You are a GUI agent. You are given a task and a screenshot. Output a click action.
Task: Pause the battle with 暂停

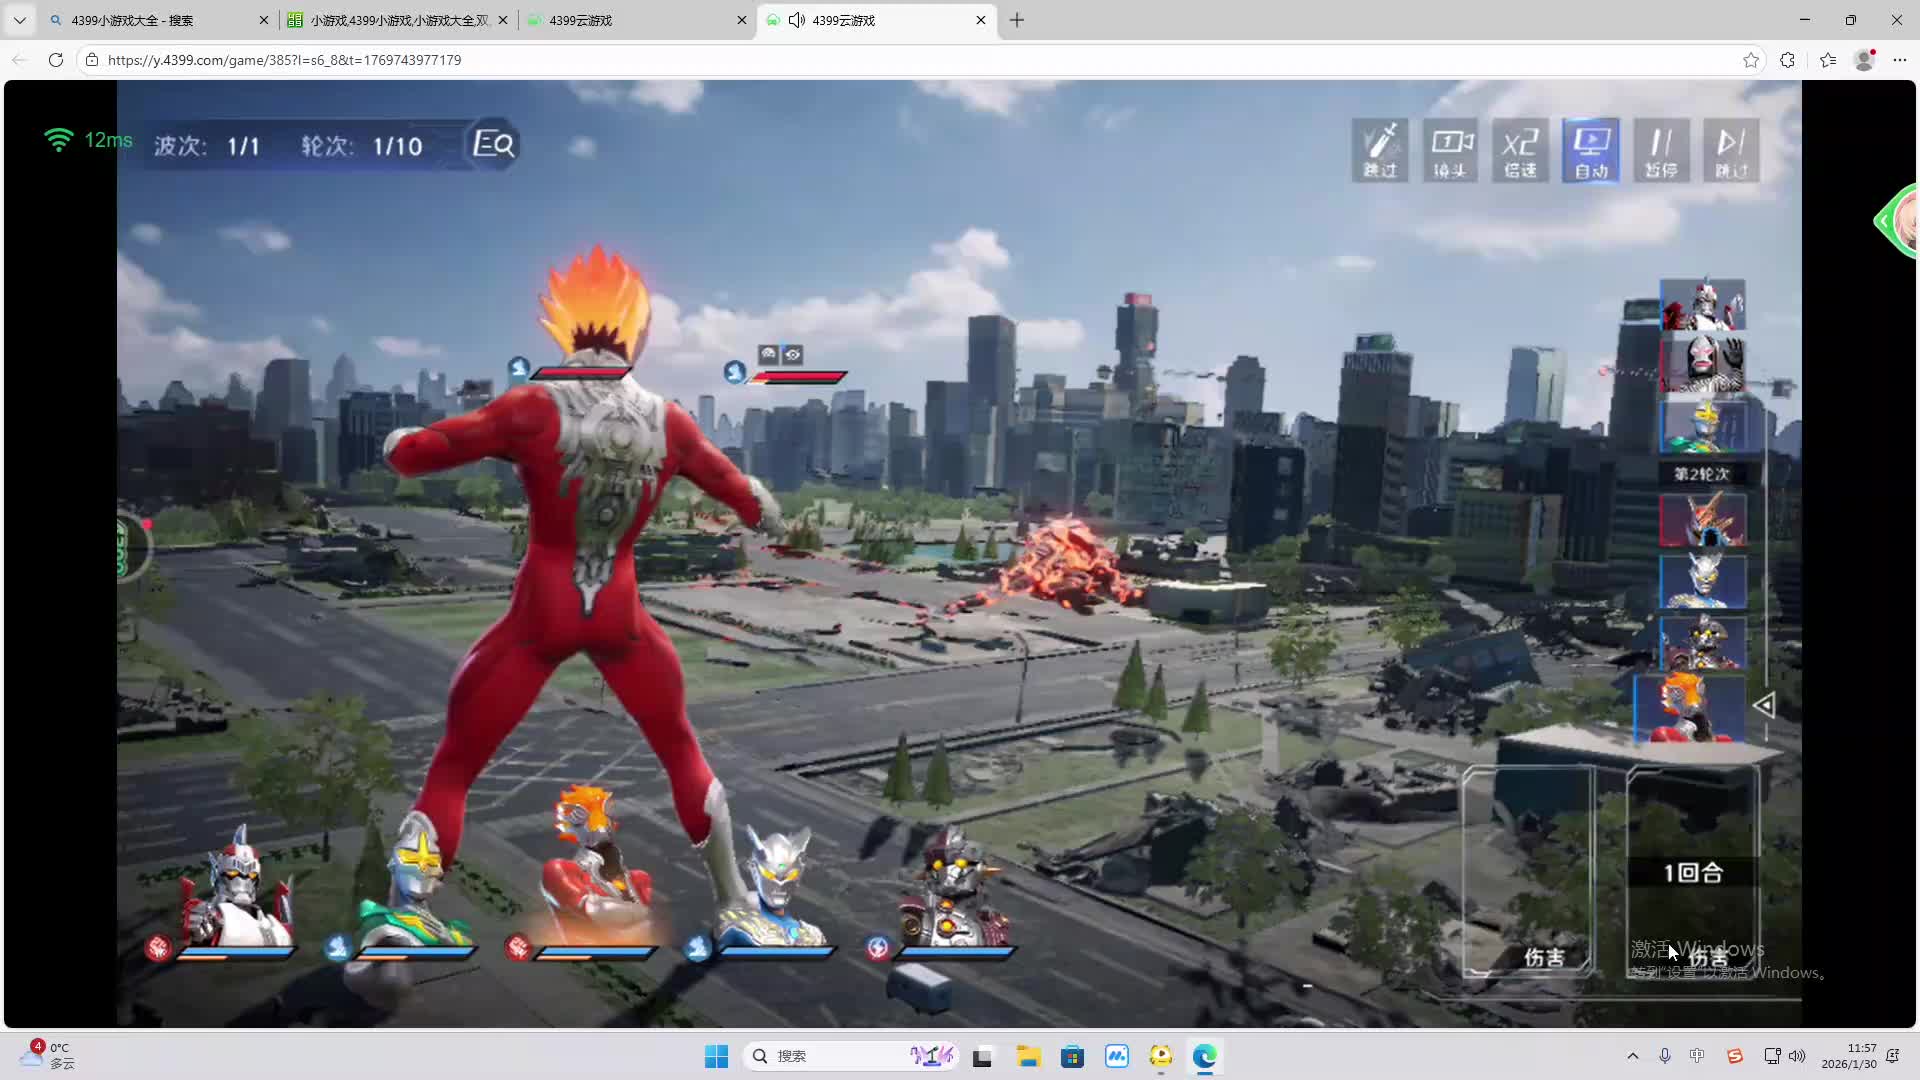coord(1661,150)
